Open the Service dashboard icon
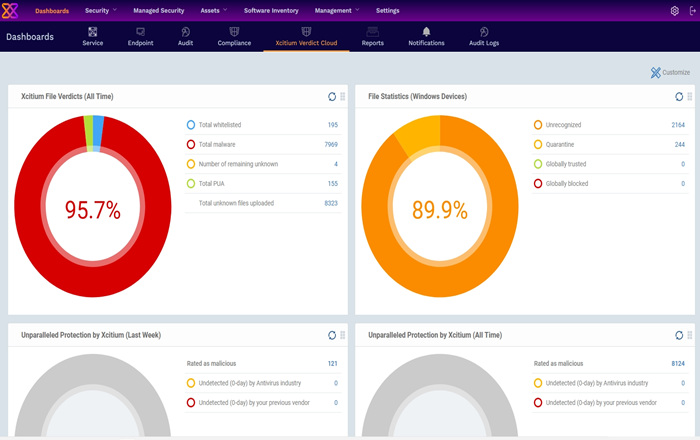The height and width of the screenshot is (440, 700). coord(92,32)
